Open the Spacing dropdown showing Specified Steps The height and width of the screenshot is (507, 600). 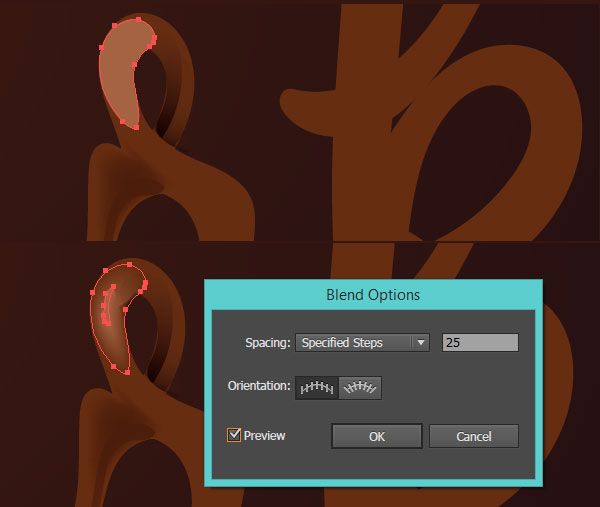tap(362, 342)
